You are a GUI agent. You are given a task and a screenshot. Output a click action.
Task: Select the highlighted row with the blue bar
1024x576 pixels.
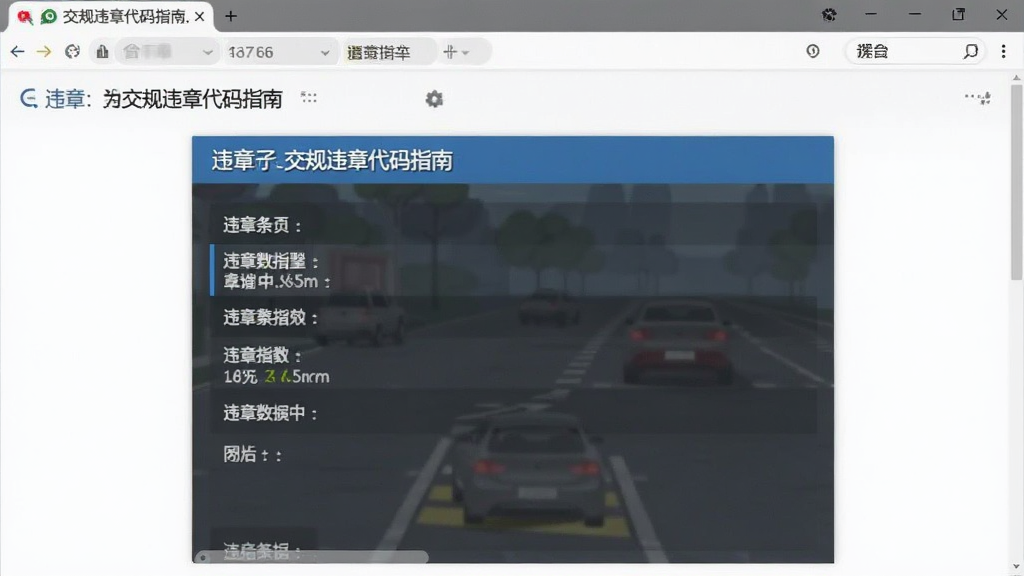point(513,270)
